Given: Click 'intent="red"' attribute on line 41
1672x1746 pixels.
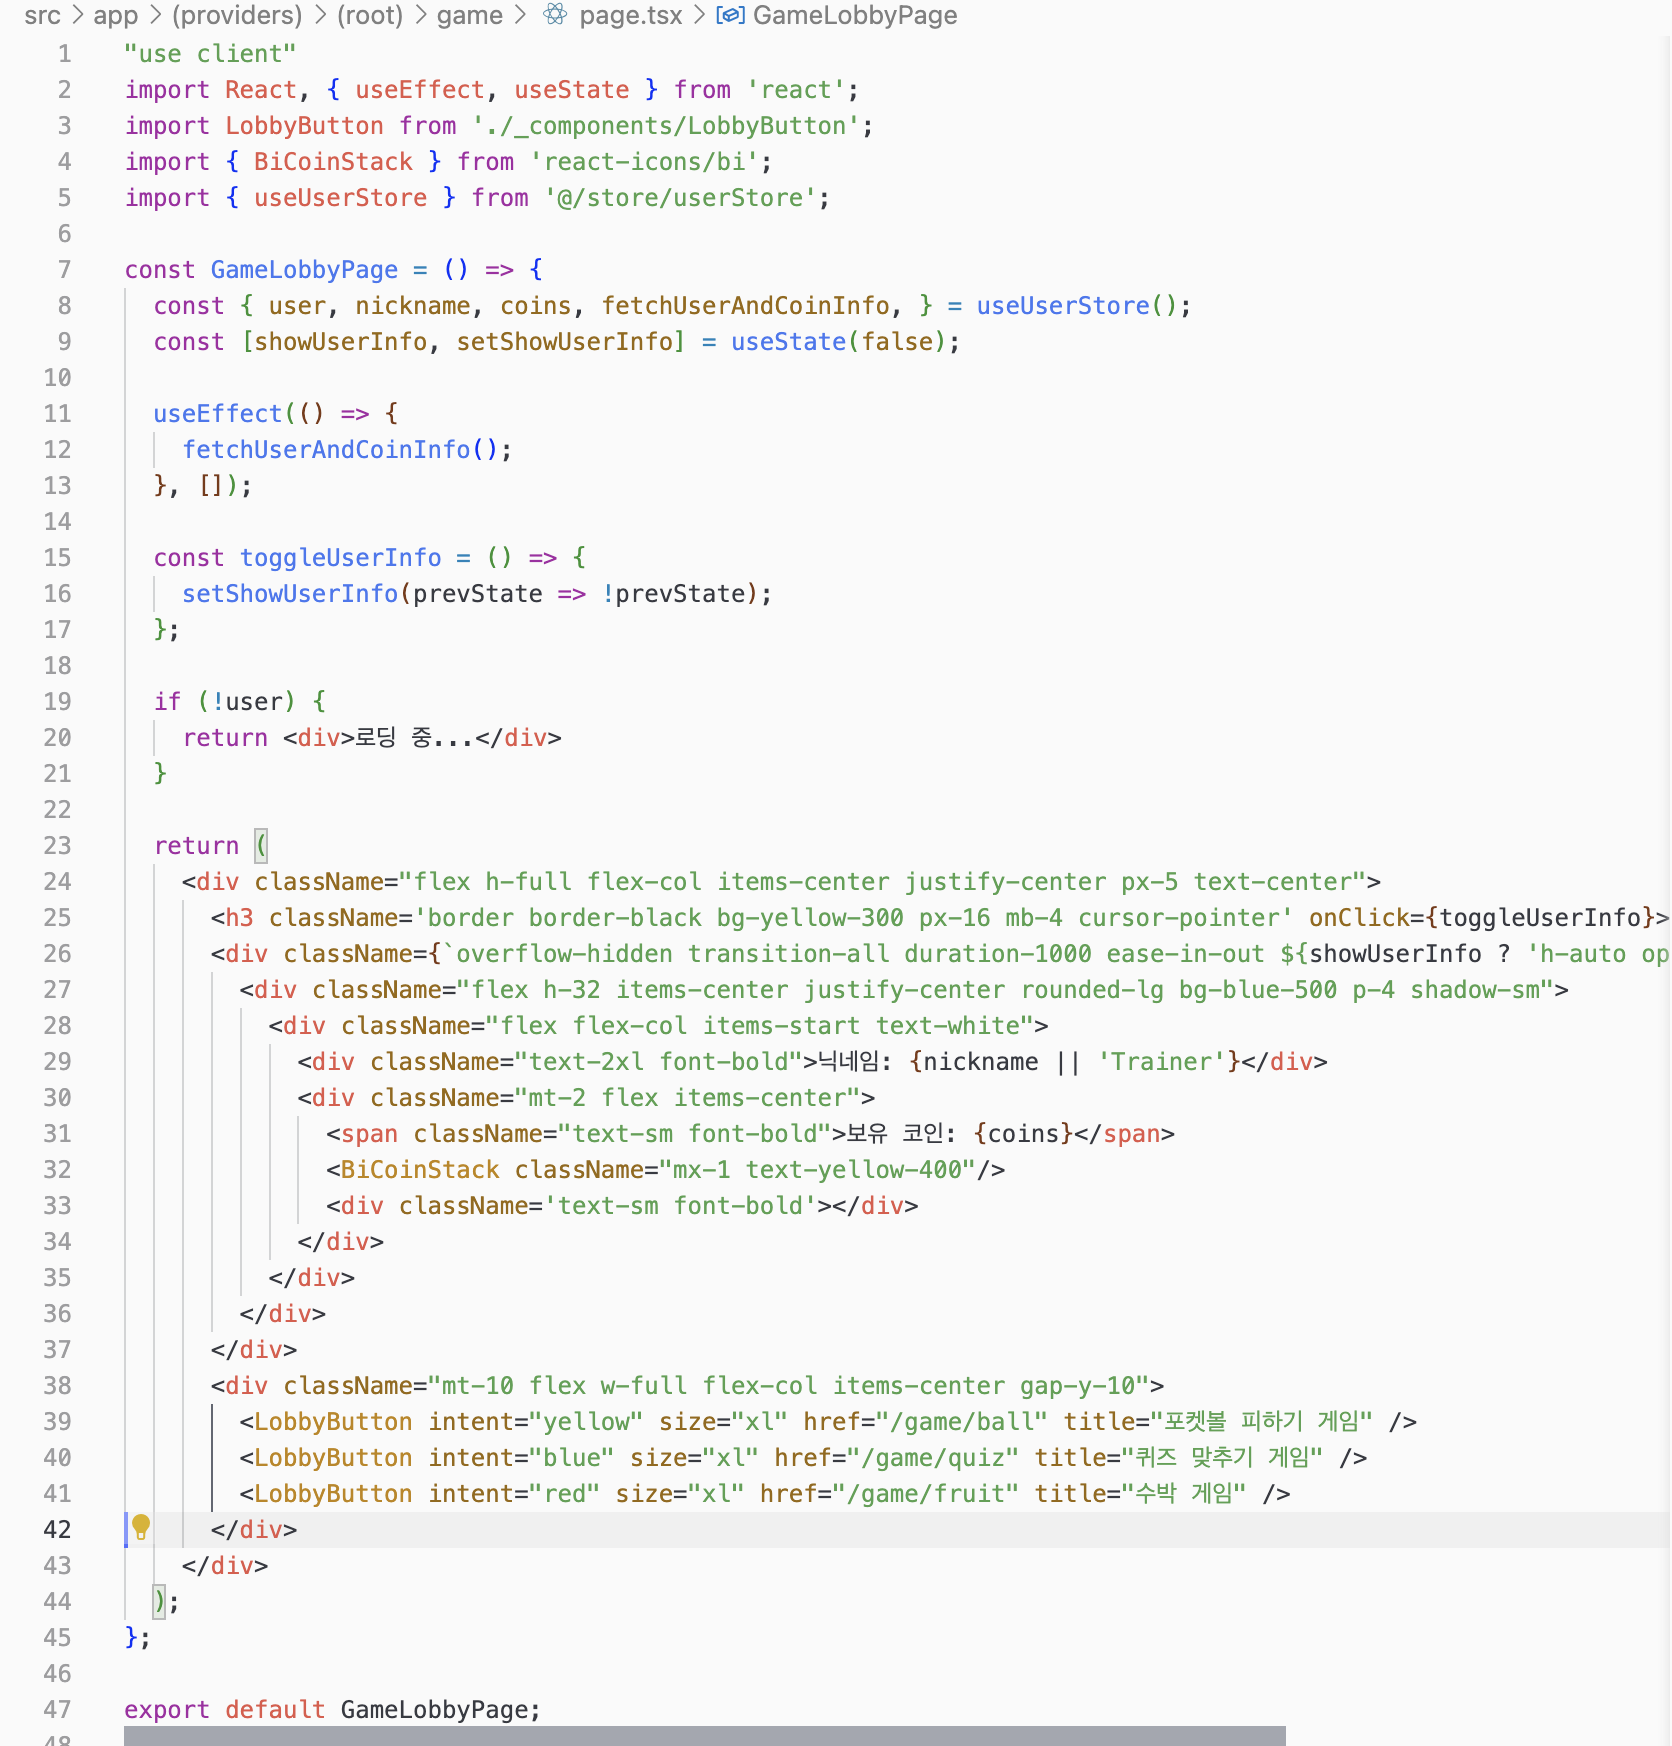Looking at the screenshot, I should pyautogui.click(x=514, y=1494).
